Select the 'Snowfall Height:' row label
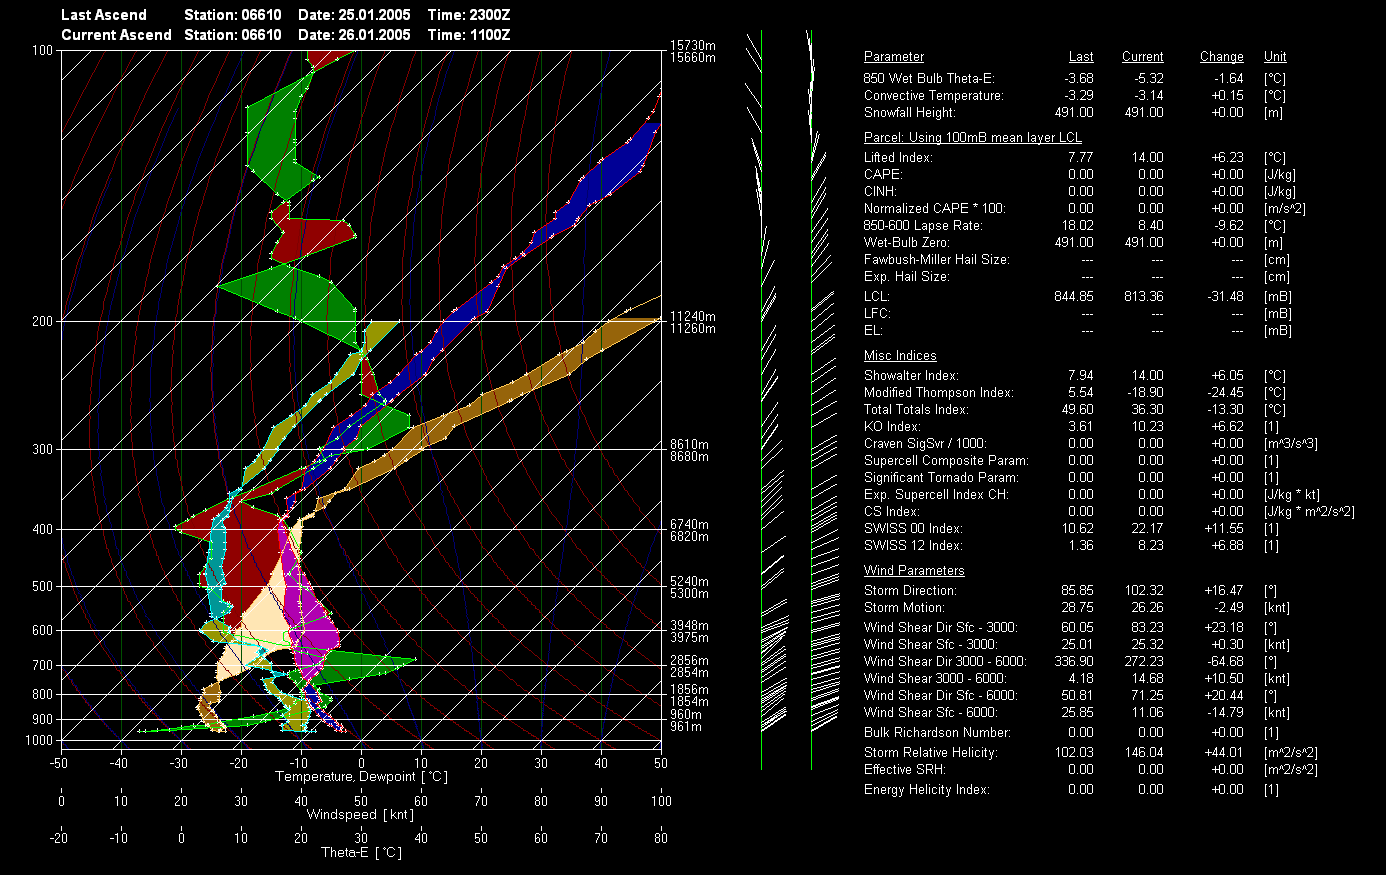 coord(909,112)
